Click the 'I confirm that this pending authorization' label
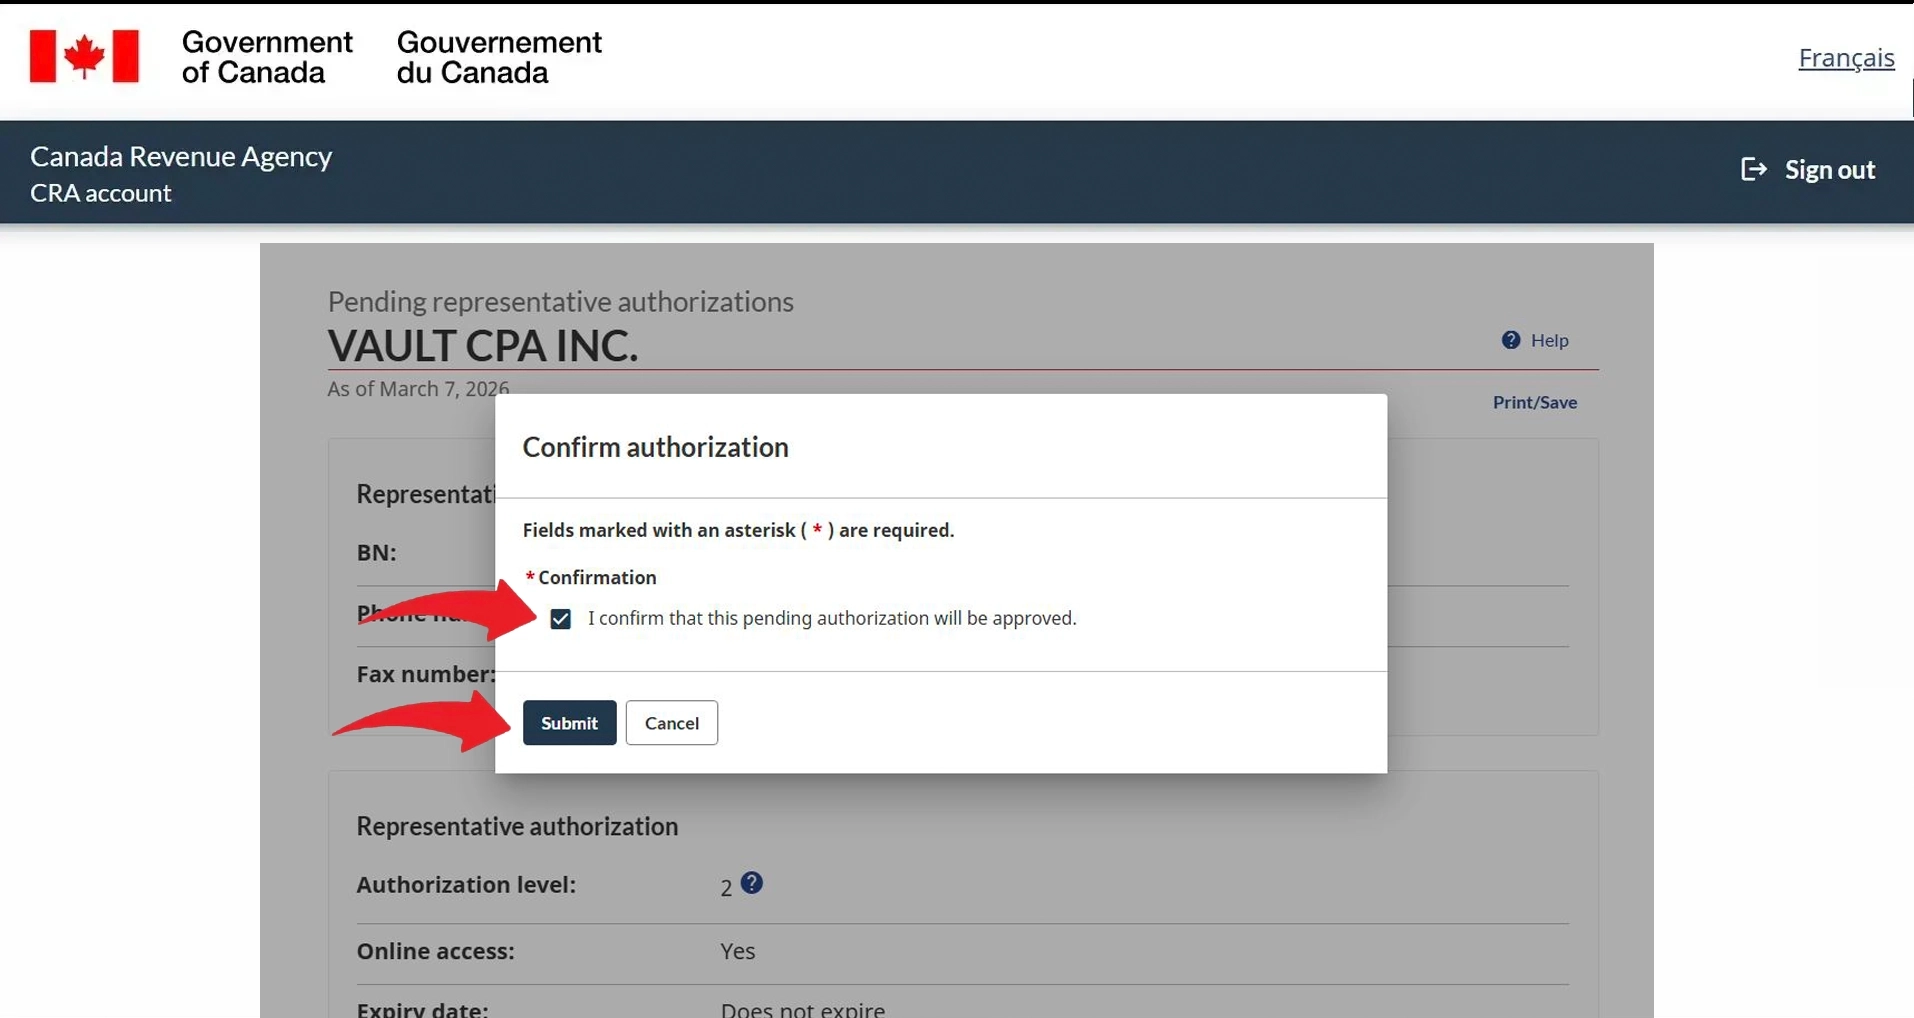Image resolution: width=1914 pixels, height=1018 pixels. point(831,618)
